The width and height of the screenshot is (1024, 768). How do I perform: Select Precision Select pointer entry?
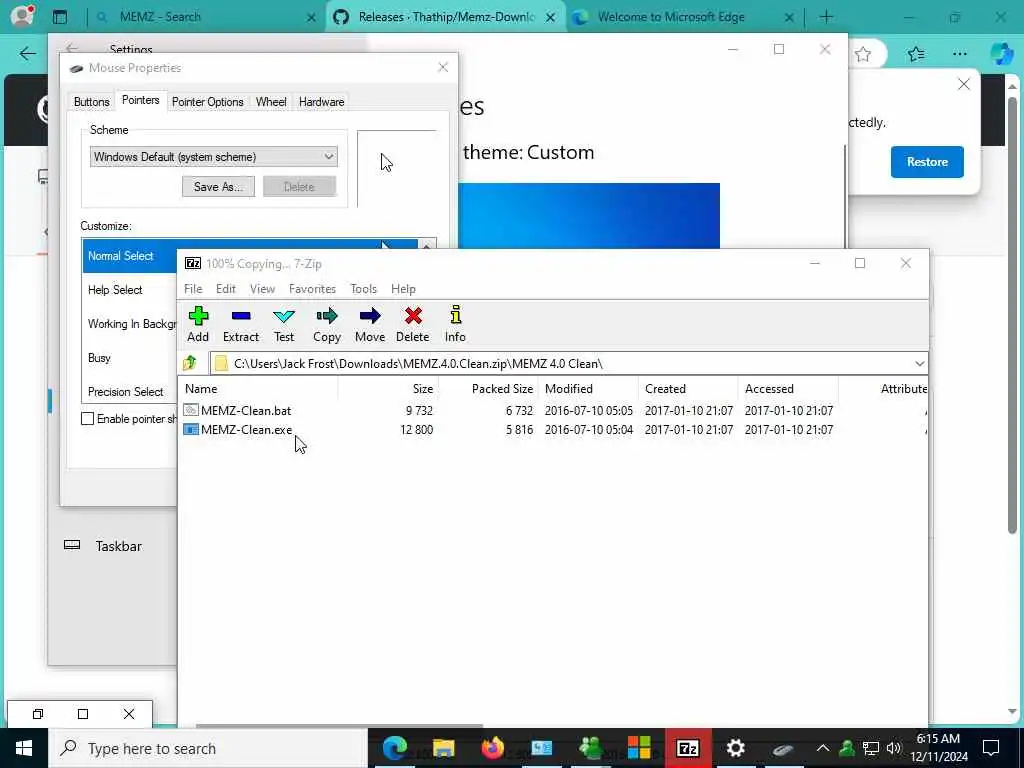click(131, 392)
